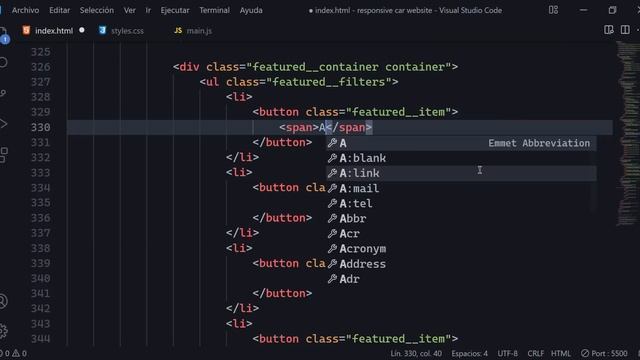Screen dimensions: 640x360
Task: Change line ending via 'CRLF'
Action: coord(535,353)
